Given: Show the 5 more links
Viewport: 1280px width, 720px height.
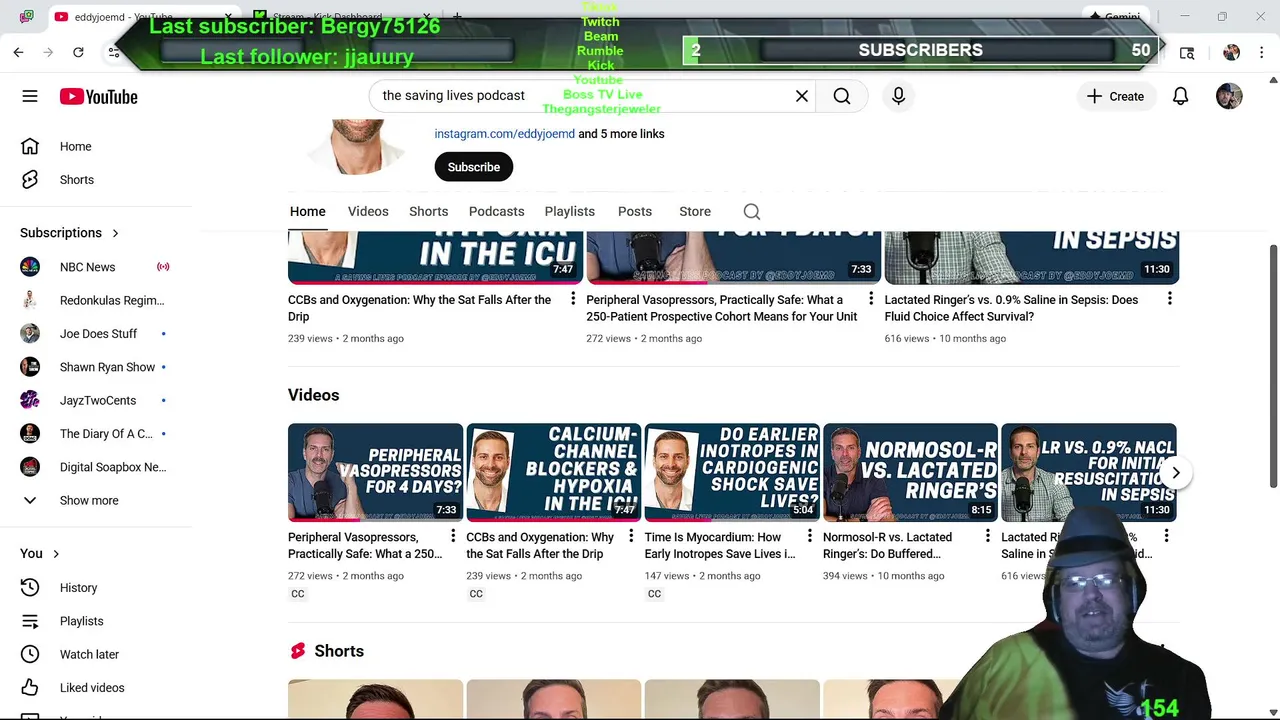Looking at the screenshot, I should click(x=621, y=133).
